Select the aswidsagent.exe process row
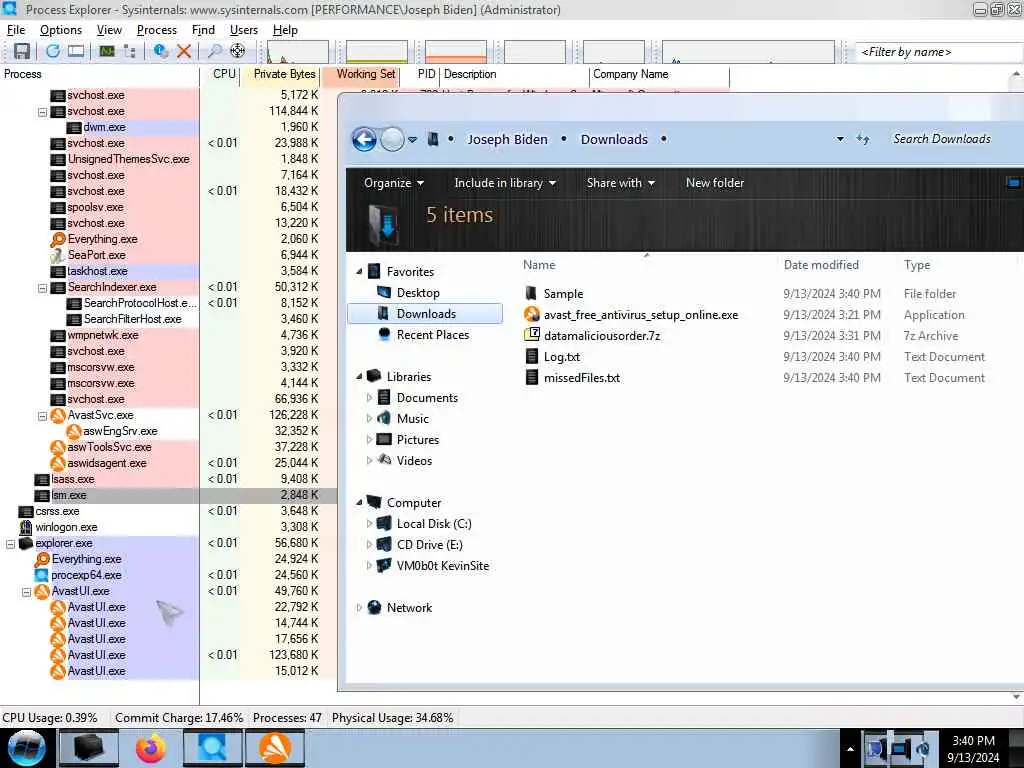 point(106,463)
